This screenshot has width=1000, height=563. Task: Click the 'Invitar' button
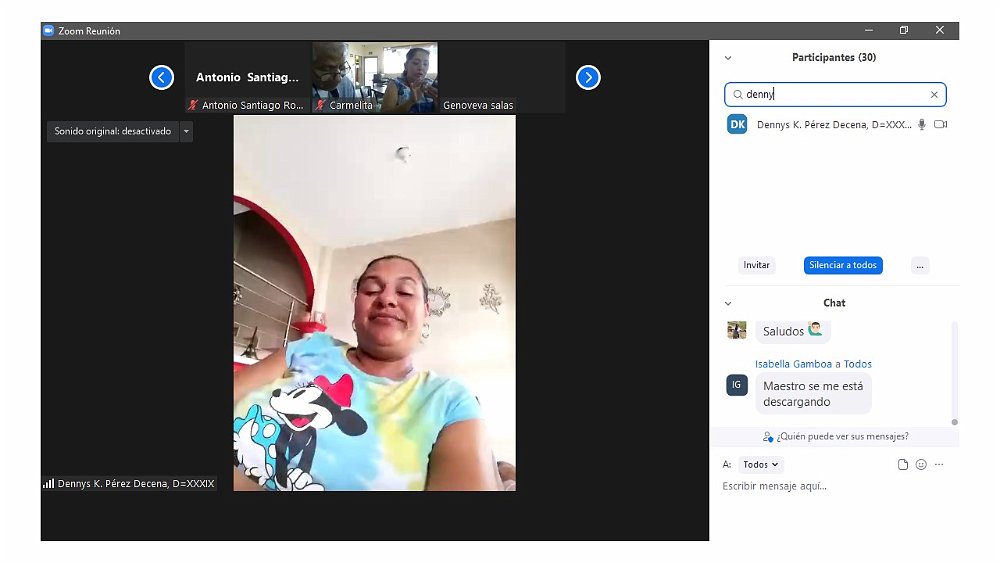coord(757,265)
